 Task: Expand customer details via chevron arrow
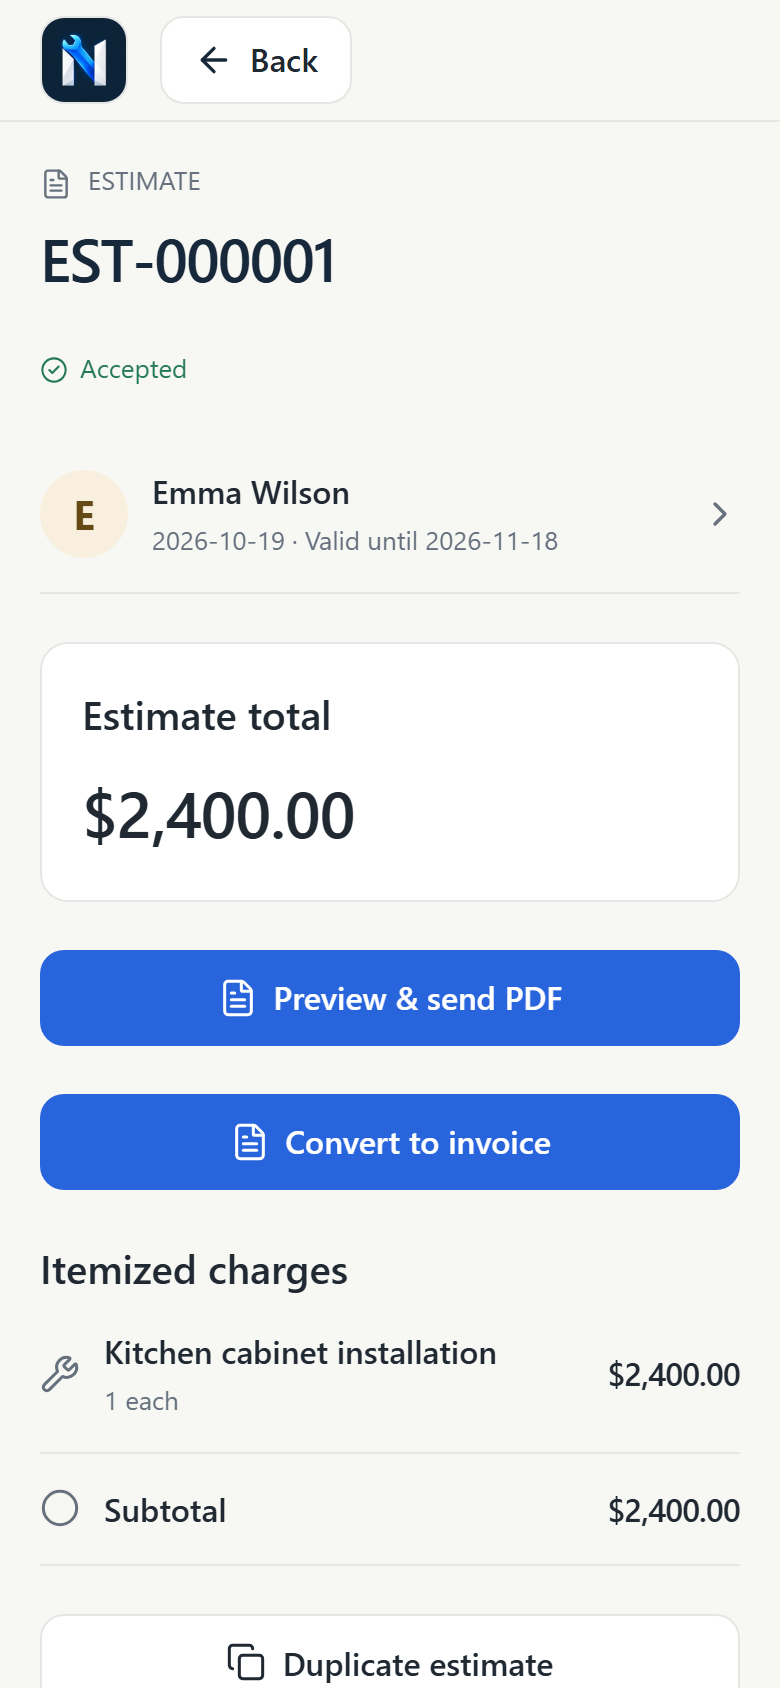tap(719, 514)
